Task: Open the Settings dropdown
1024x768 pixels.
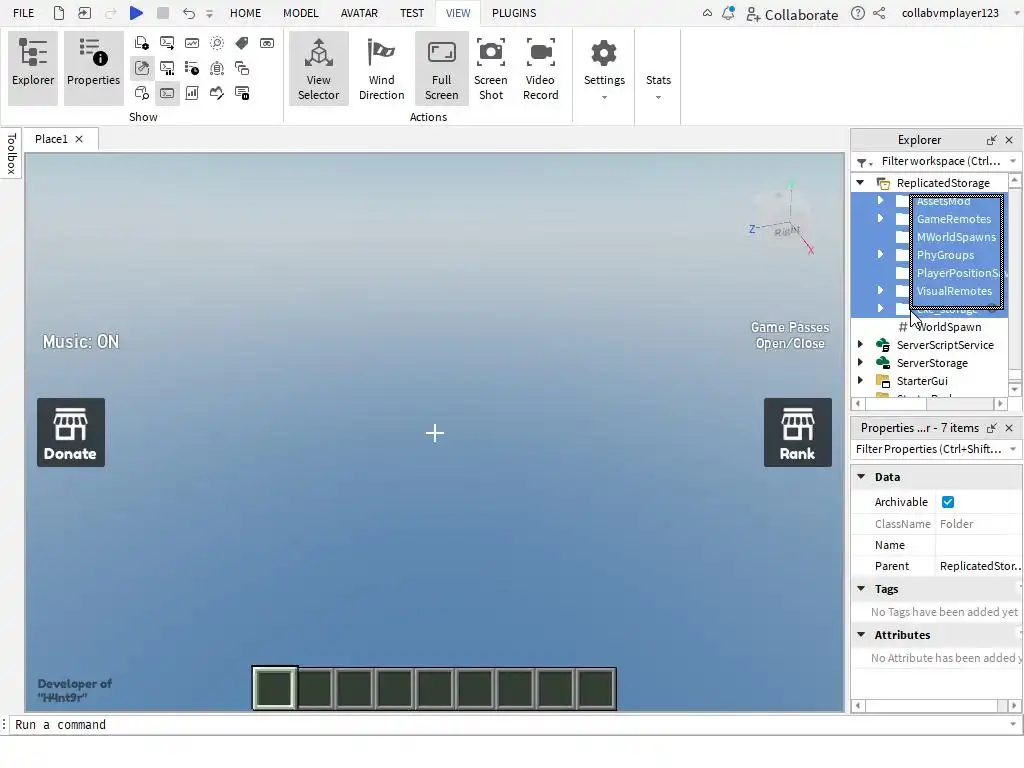Action: tap(604, 68)
